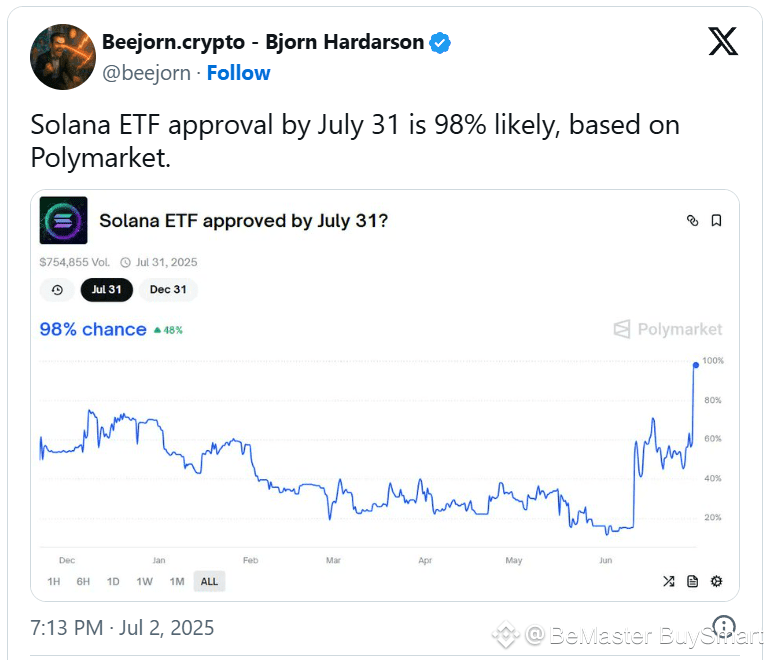This screenshot has height=660, width=771.
Task: Click the shuffle arrows chart icon
Action: tap(669, 581)
